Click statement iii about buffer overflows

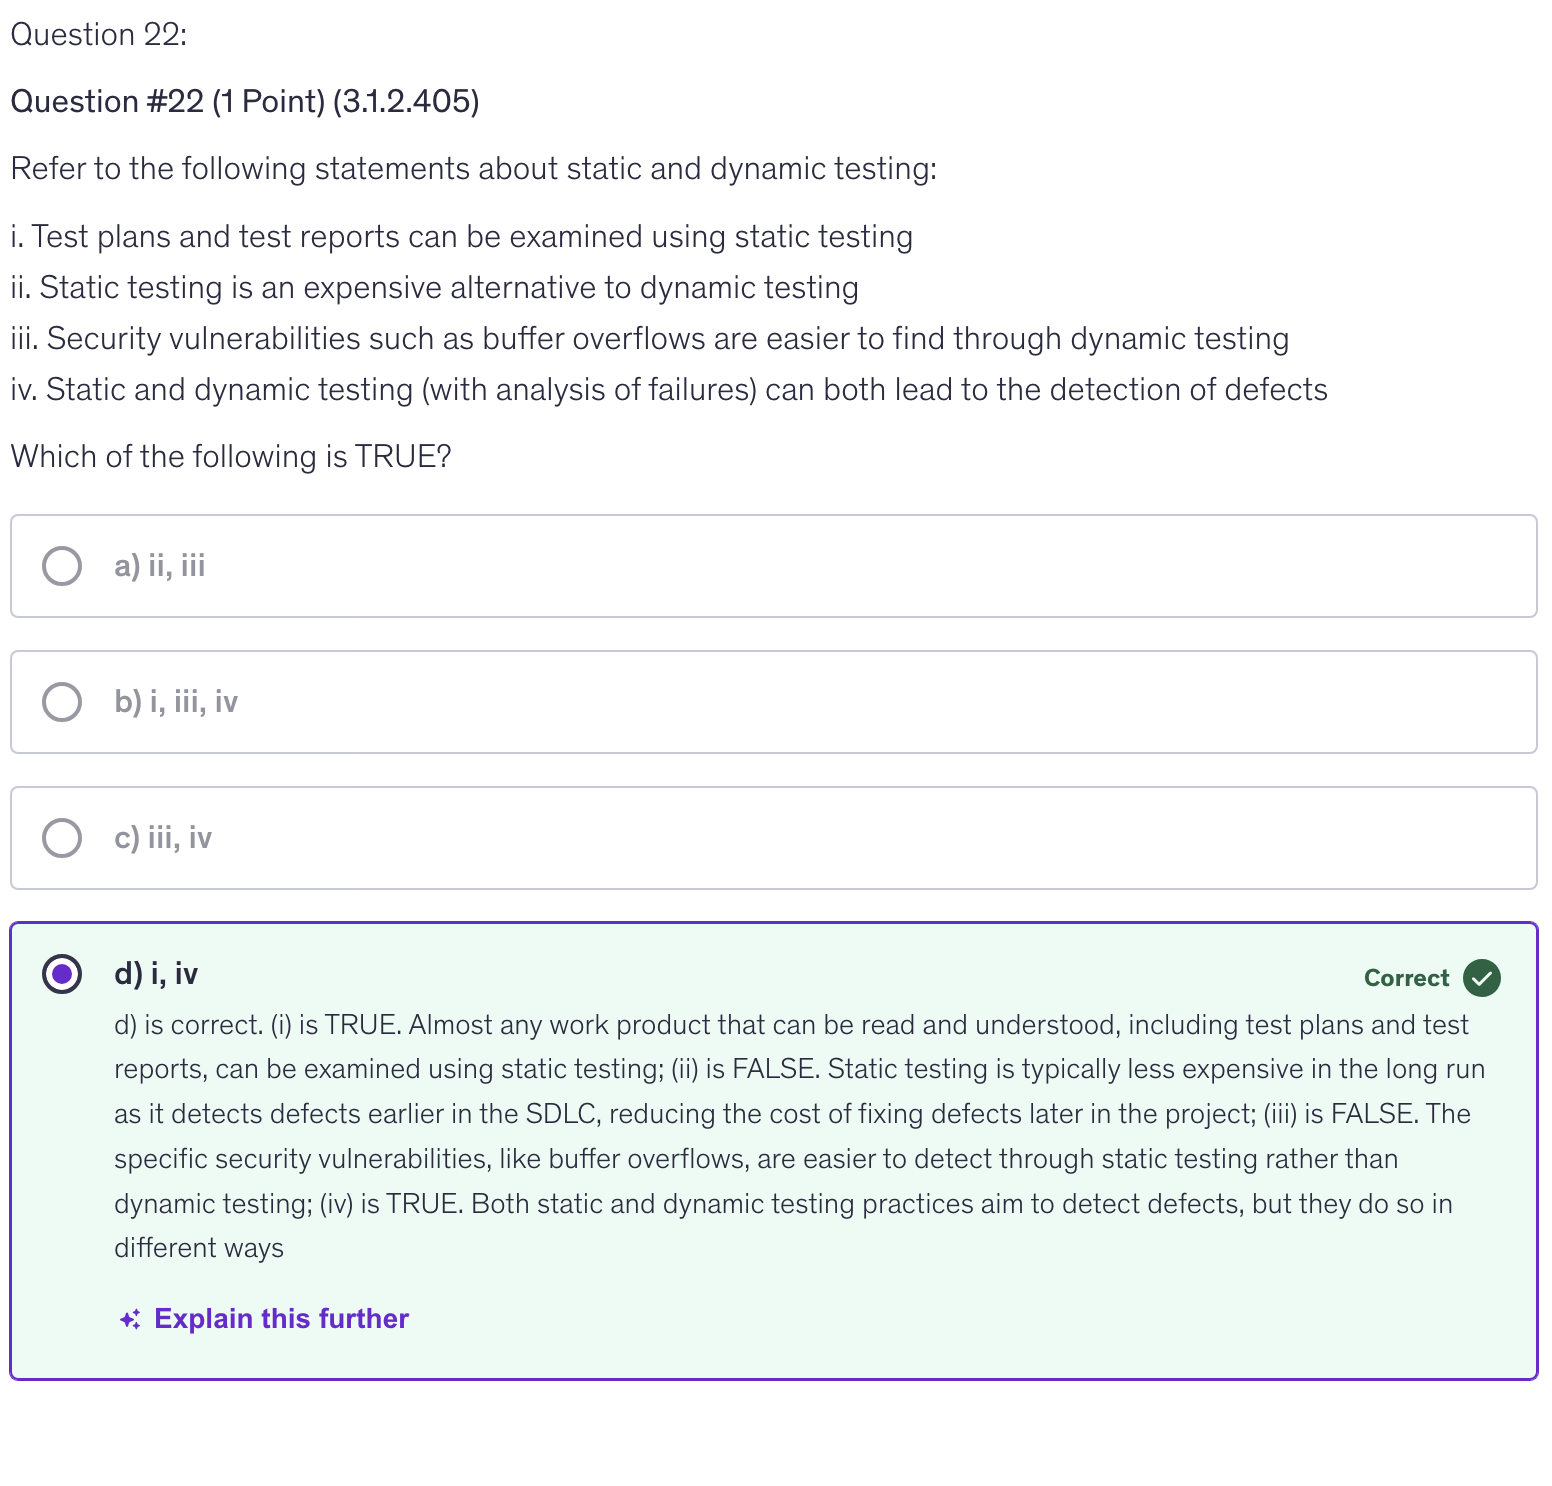coord(650,339)
